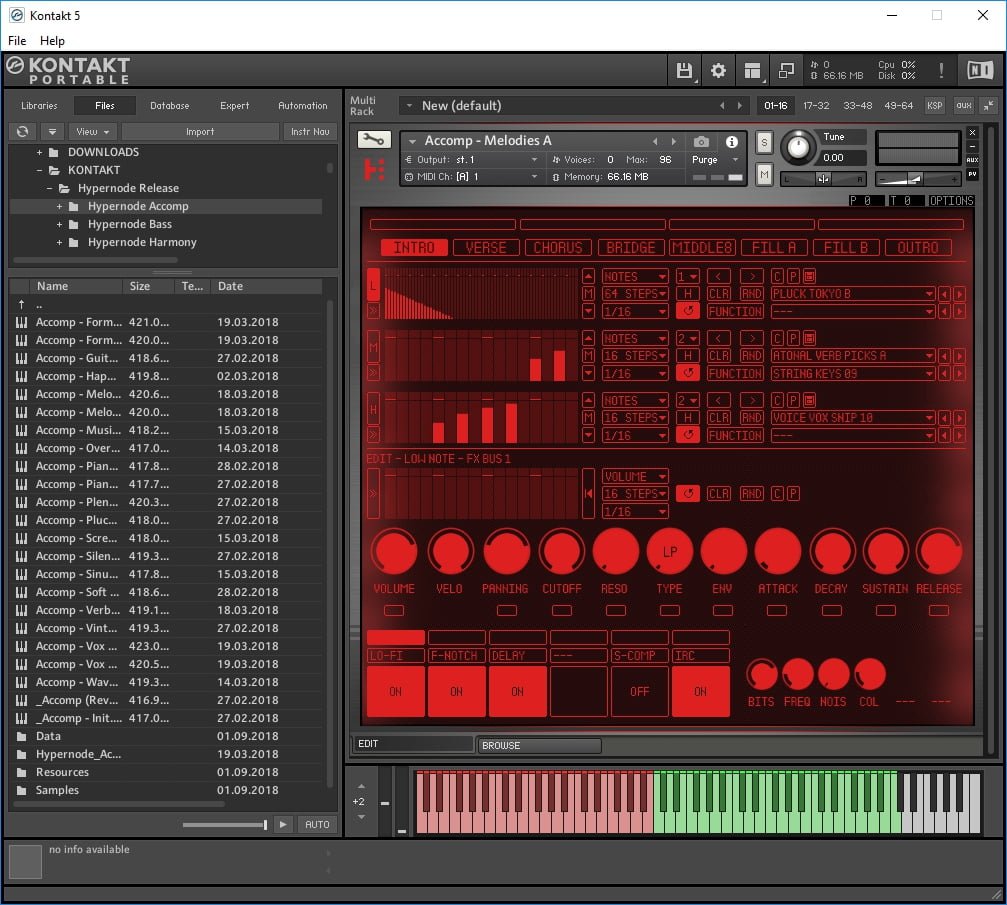Viewport: 1007px width, 905px height.
Task: Click the CUTOFF knob
Action: tap(562, 552)
